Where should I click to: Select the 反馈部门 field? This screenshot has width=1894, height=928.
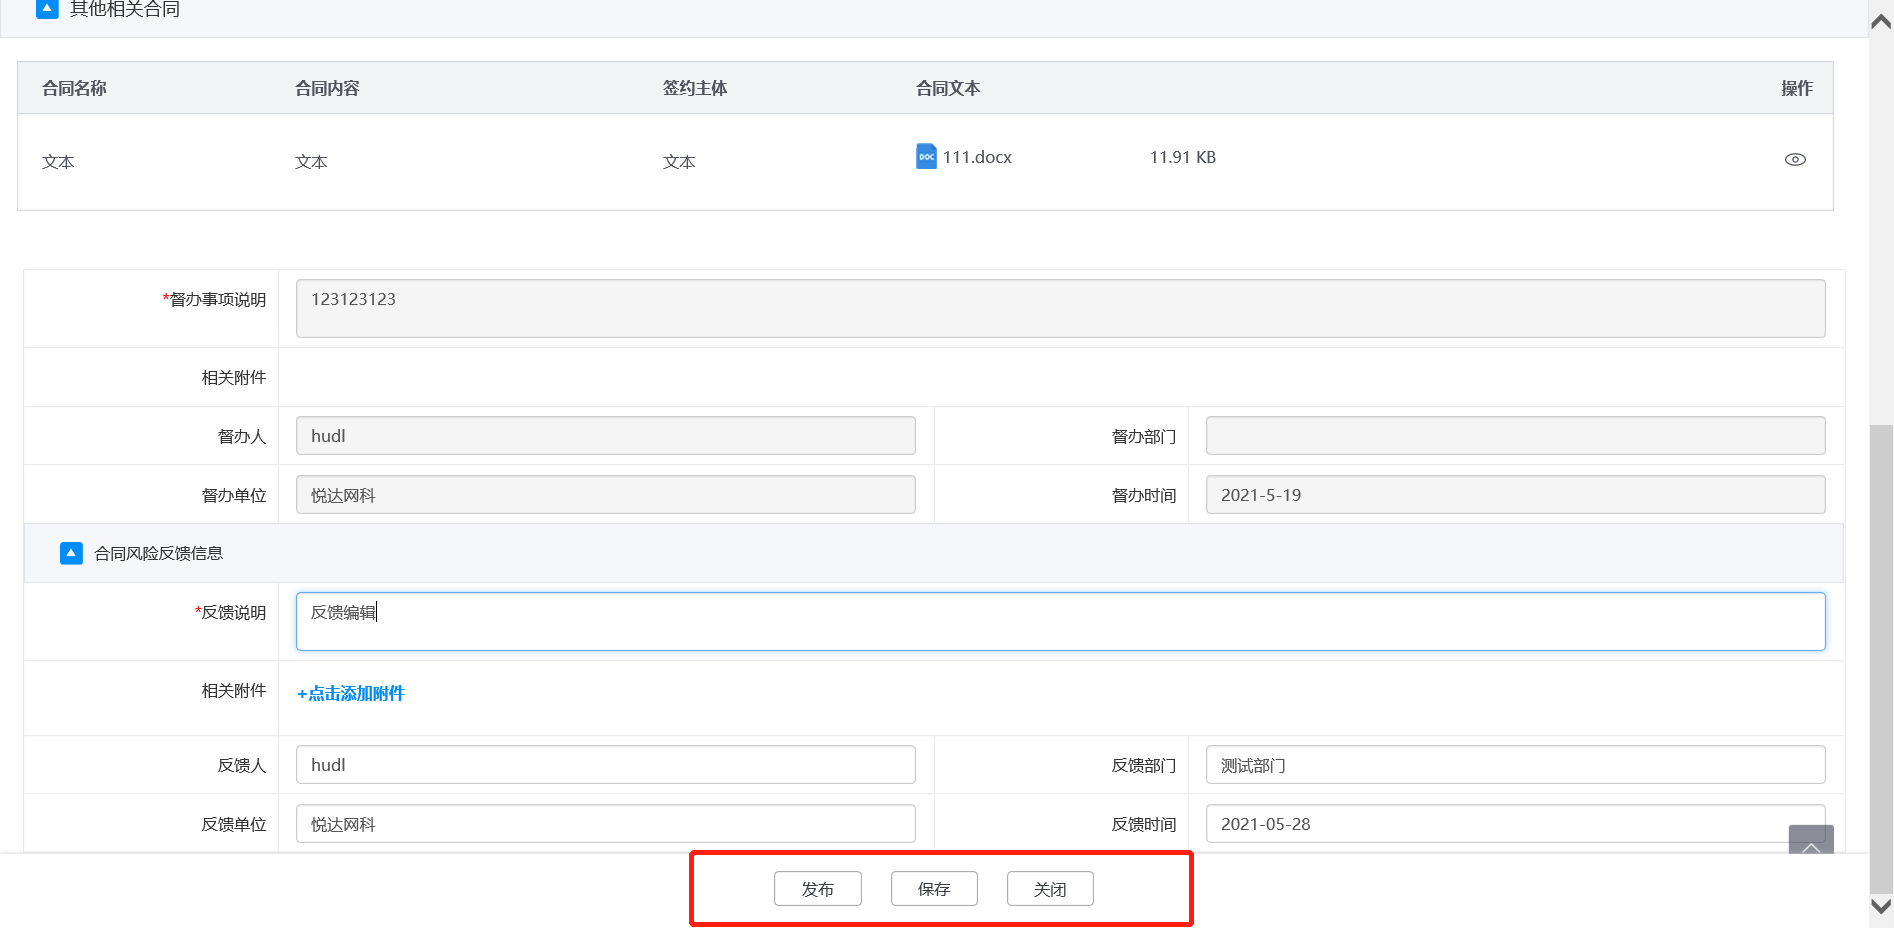pos(1515,765)
